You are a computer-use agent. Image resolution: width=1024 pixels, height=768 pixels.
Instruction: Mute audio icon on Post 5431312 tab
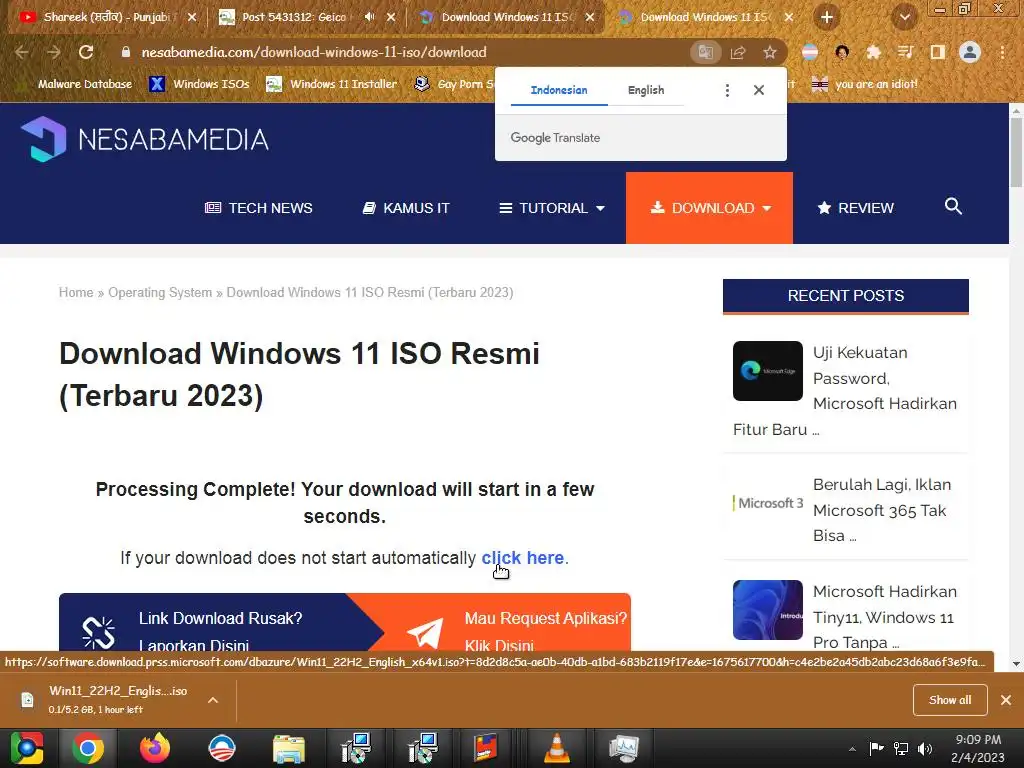tap(369, 17)
